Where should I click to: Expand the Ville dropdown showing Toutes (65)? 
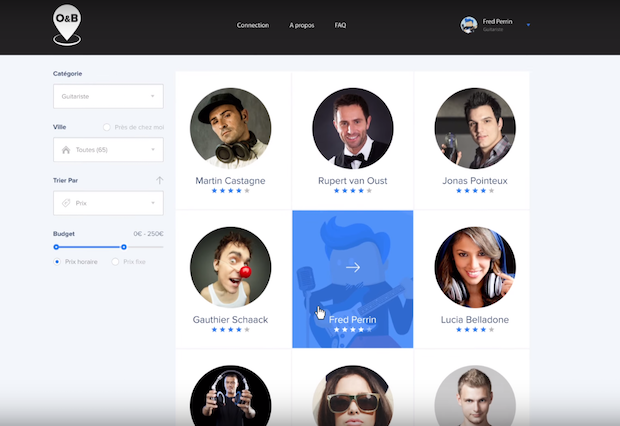click(x=108, y=150)
